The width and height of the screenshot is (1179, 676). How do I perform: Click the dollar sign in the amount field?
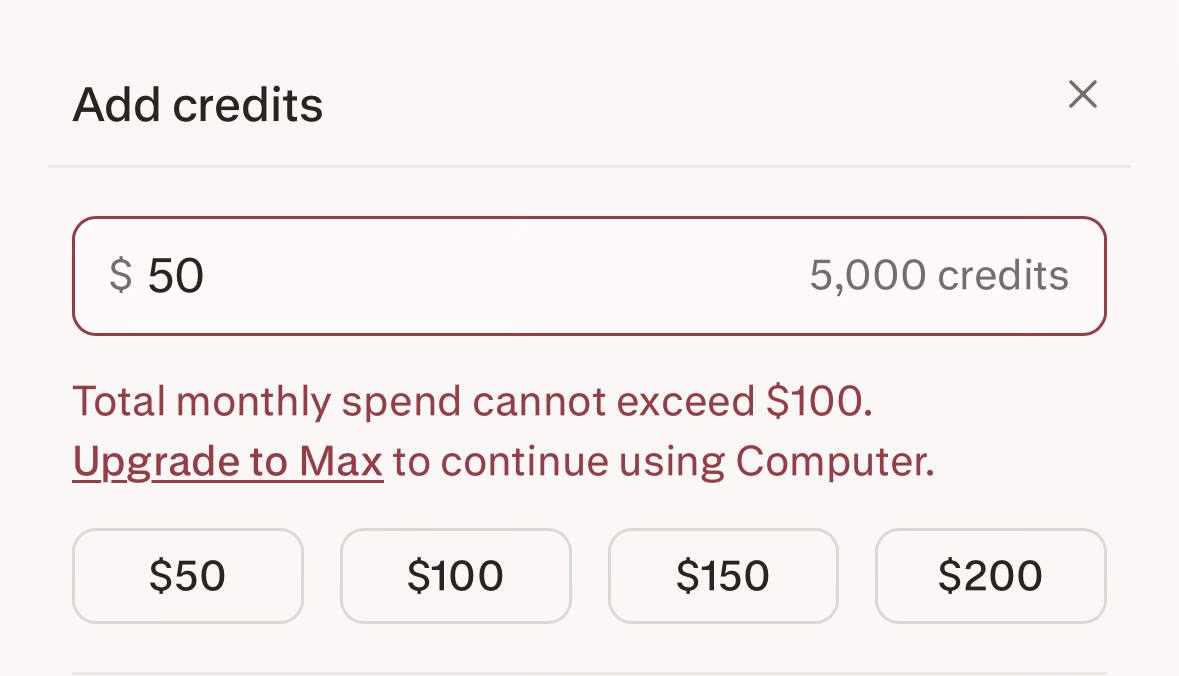tap(120, 275)
